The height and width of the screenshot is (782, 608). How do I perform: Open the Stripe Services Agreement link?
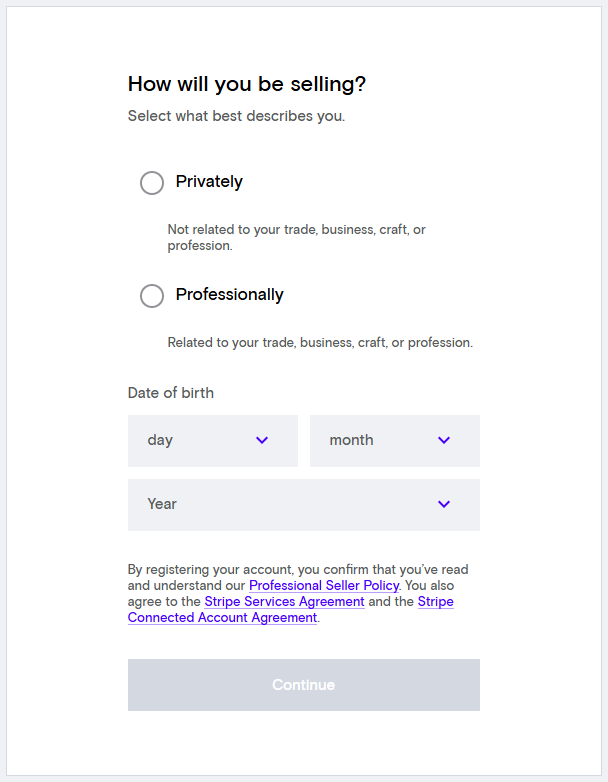(x=284, y=602)
